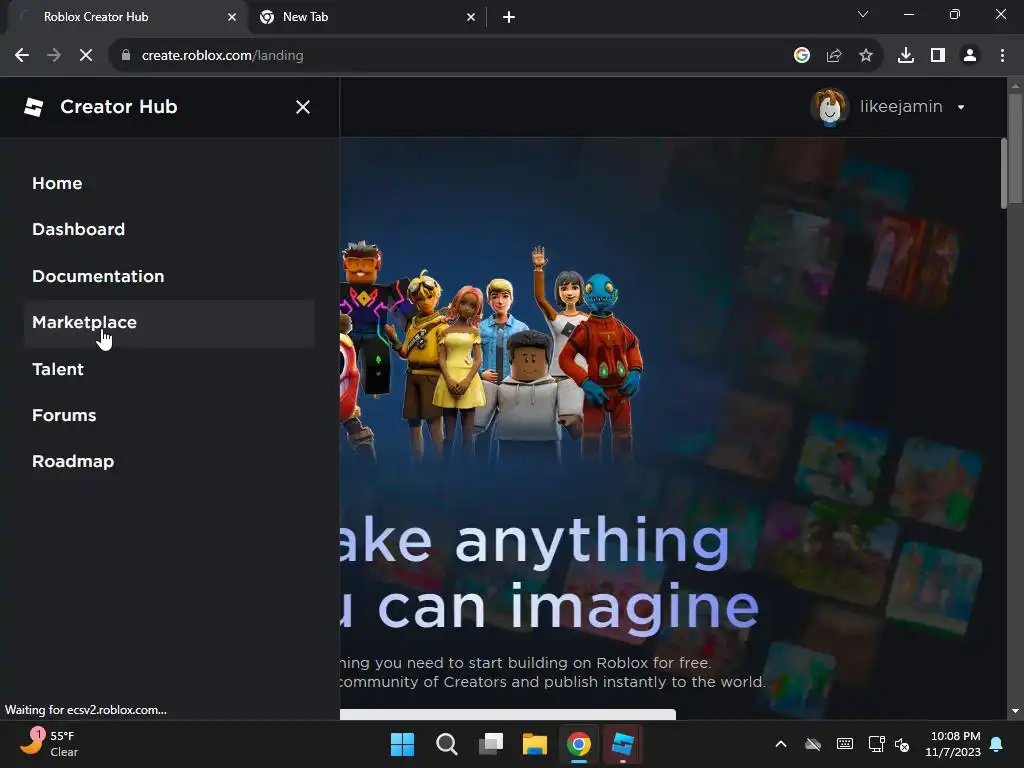
Task: Stop loading the page
Action: (86, 56)
